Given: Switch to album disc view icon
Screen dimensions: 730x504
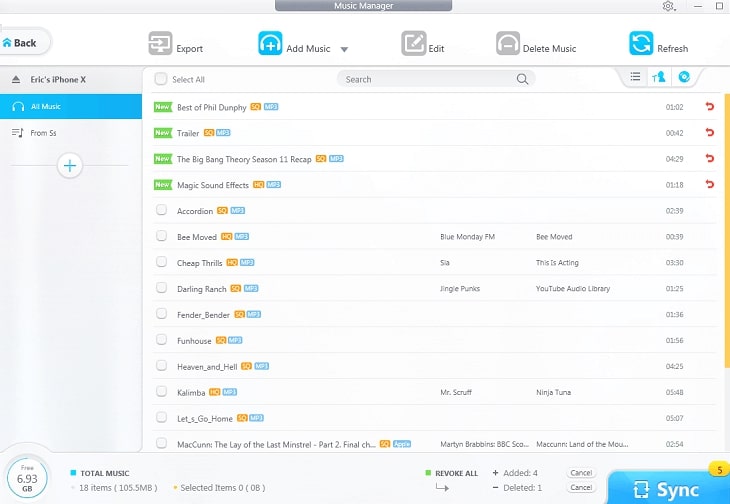Looking at the screenshot, I should (x=684, y=77).
